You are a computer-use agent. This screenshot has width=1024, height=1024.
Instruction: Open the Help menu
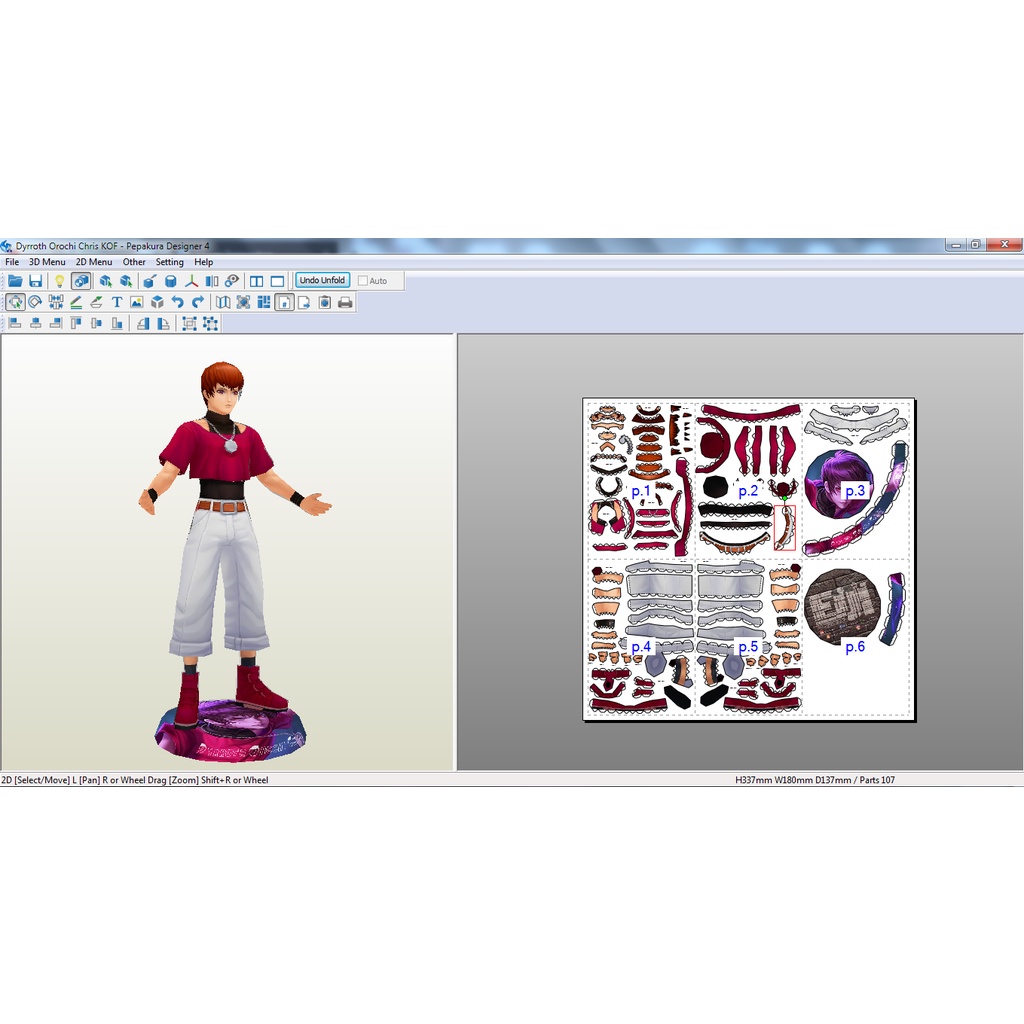203,262
